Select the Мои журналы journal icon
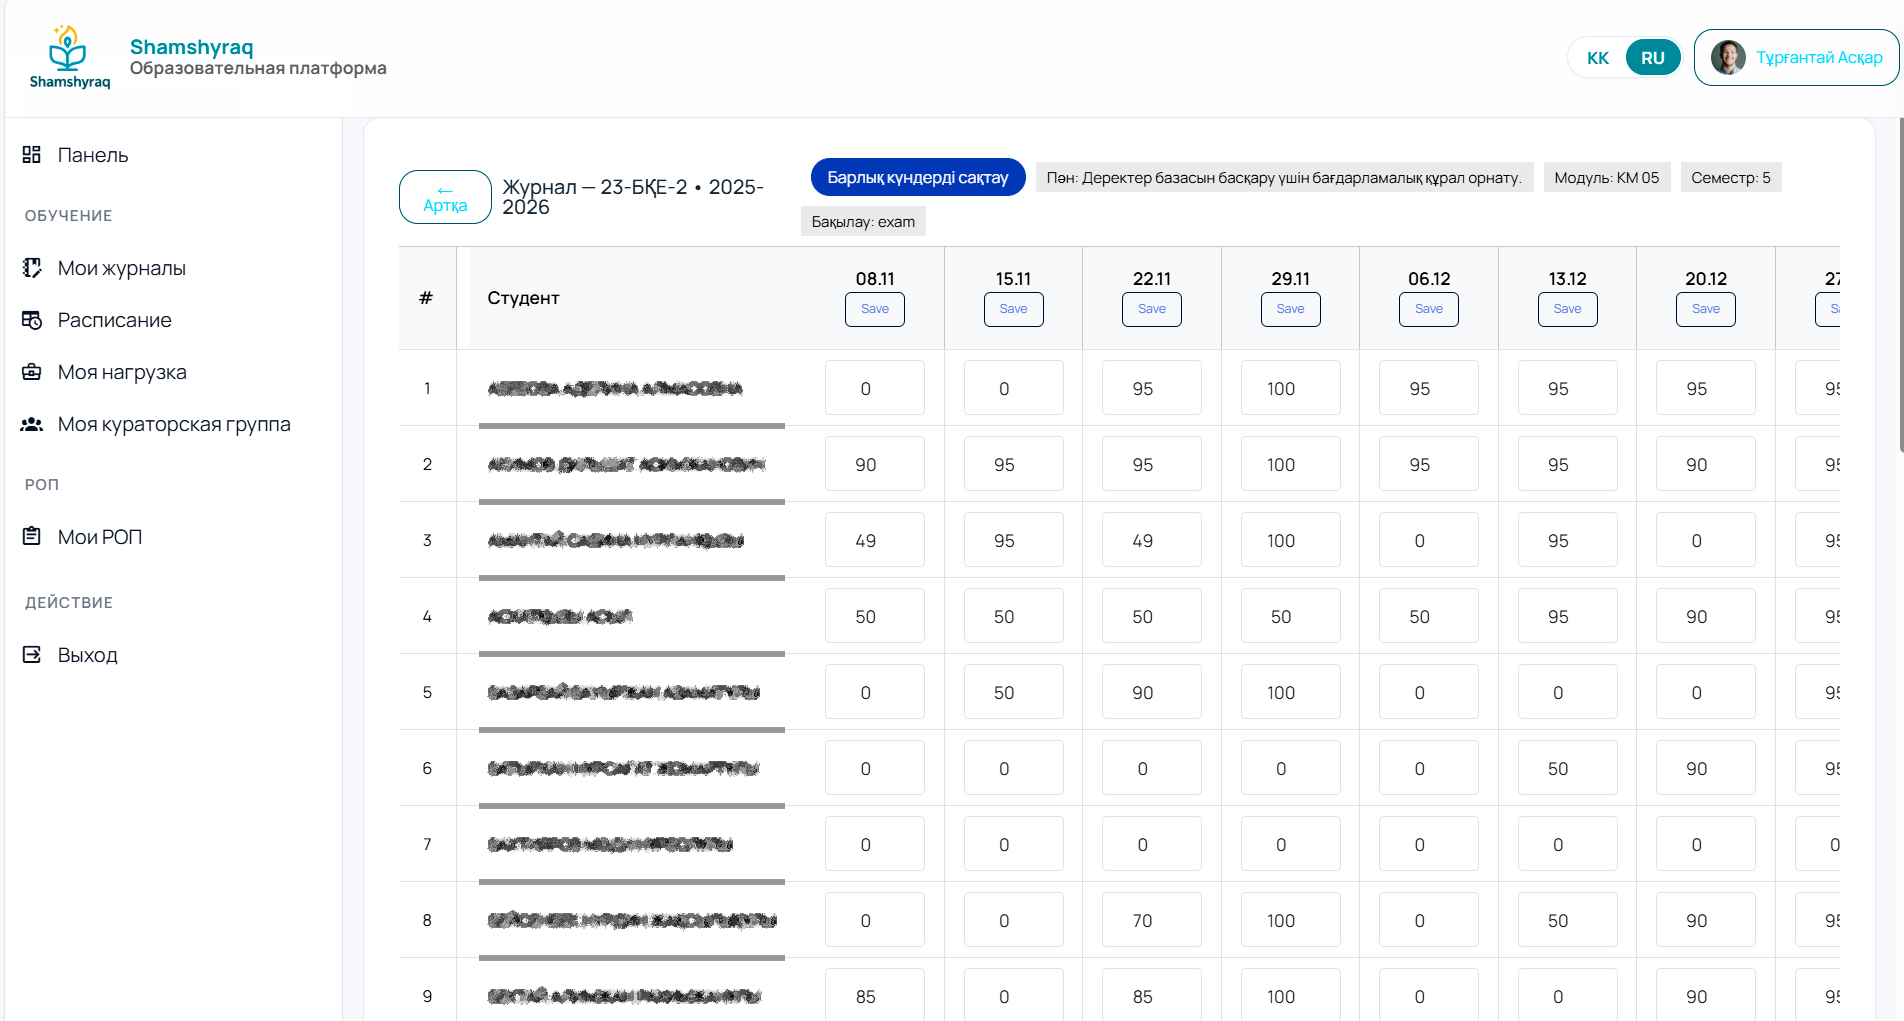The image size is (1904, 1021). tap(31, 268)
